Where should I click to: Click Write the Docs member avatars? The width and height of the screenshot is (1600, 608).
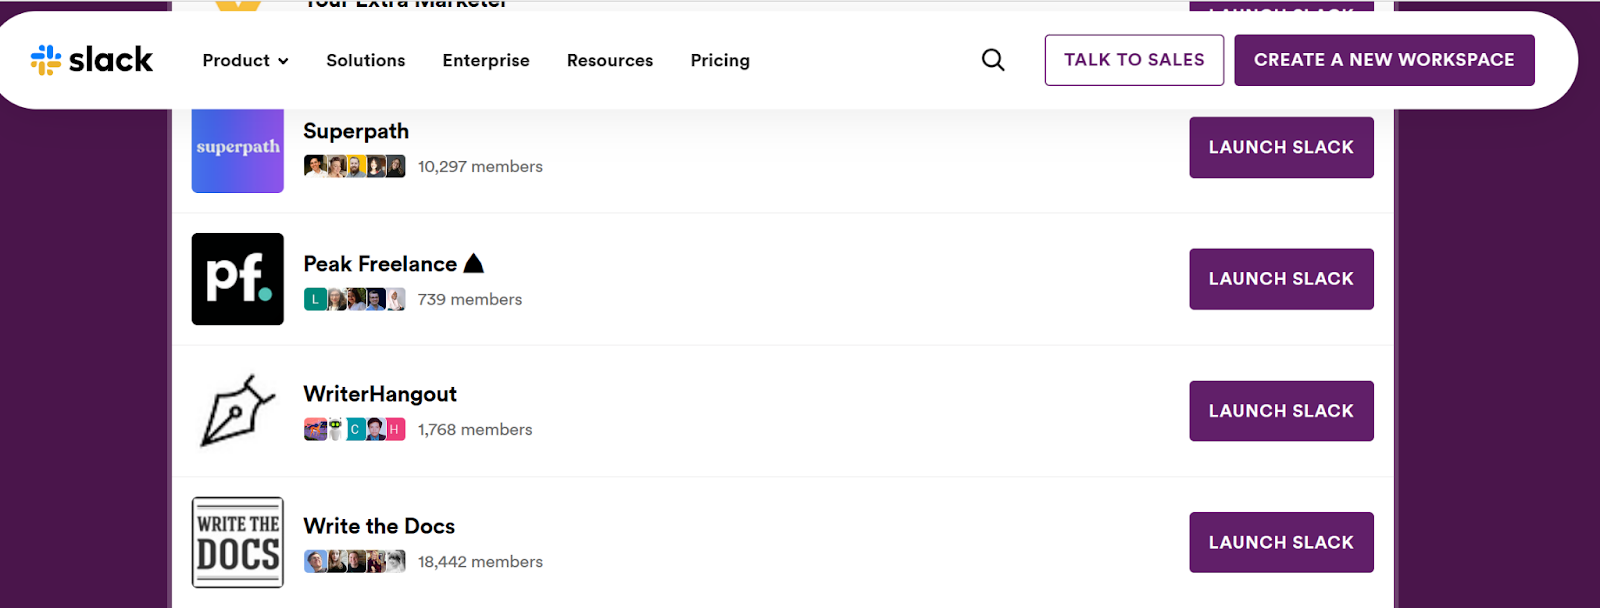[x=355, y=562]
